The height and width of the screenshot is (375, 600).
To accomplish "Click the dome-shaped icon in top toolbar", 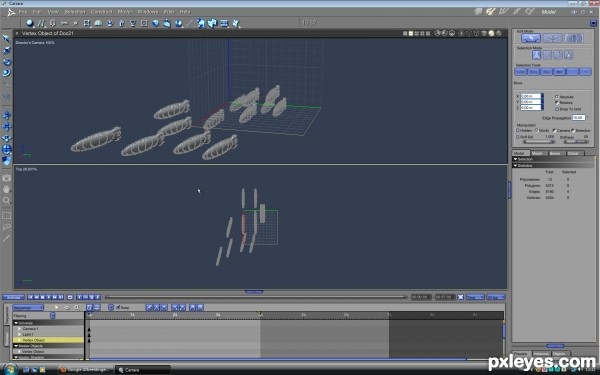I will pyautogui.click(x=98, y=23).
